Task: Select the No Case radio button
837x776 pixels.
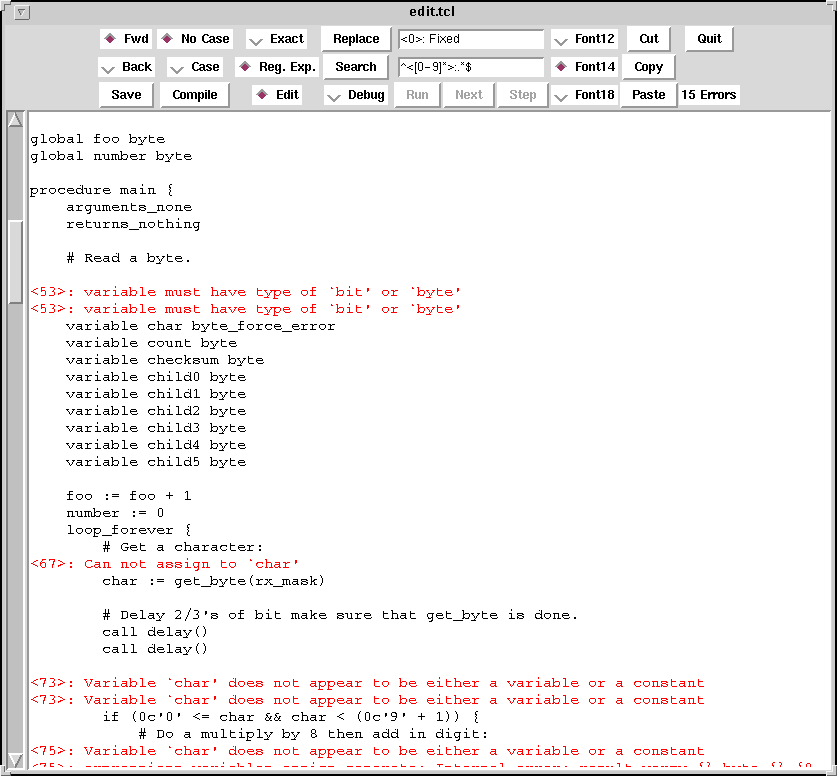Action: click(195, 39)
